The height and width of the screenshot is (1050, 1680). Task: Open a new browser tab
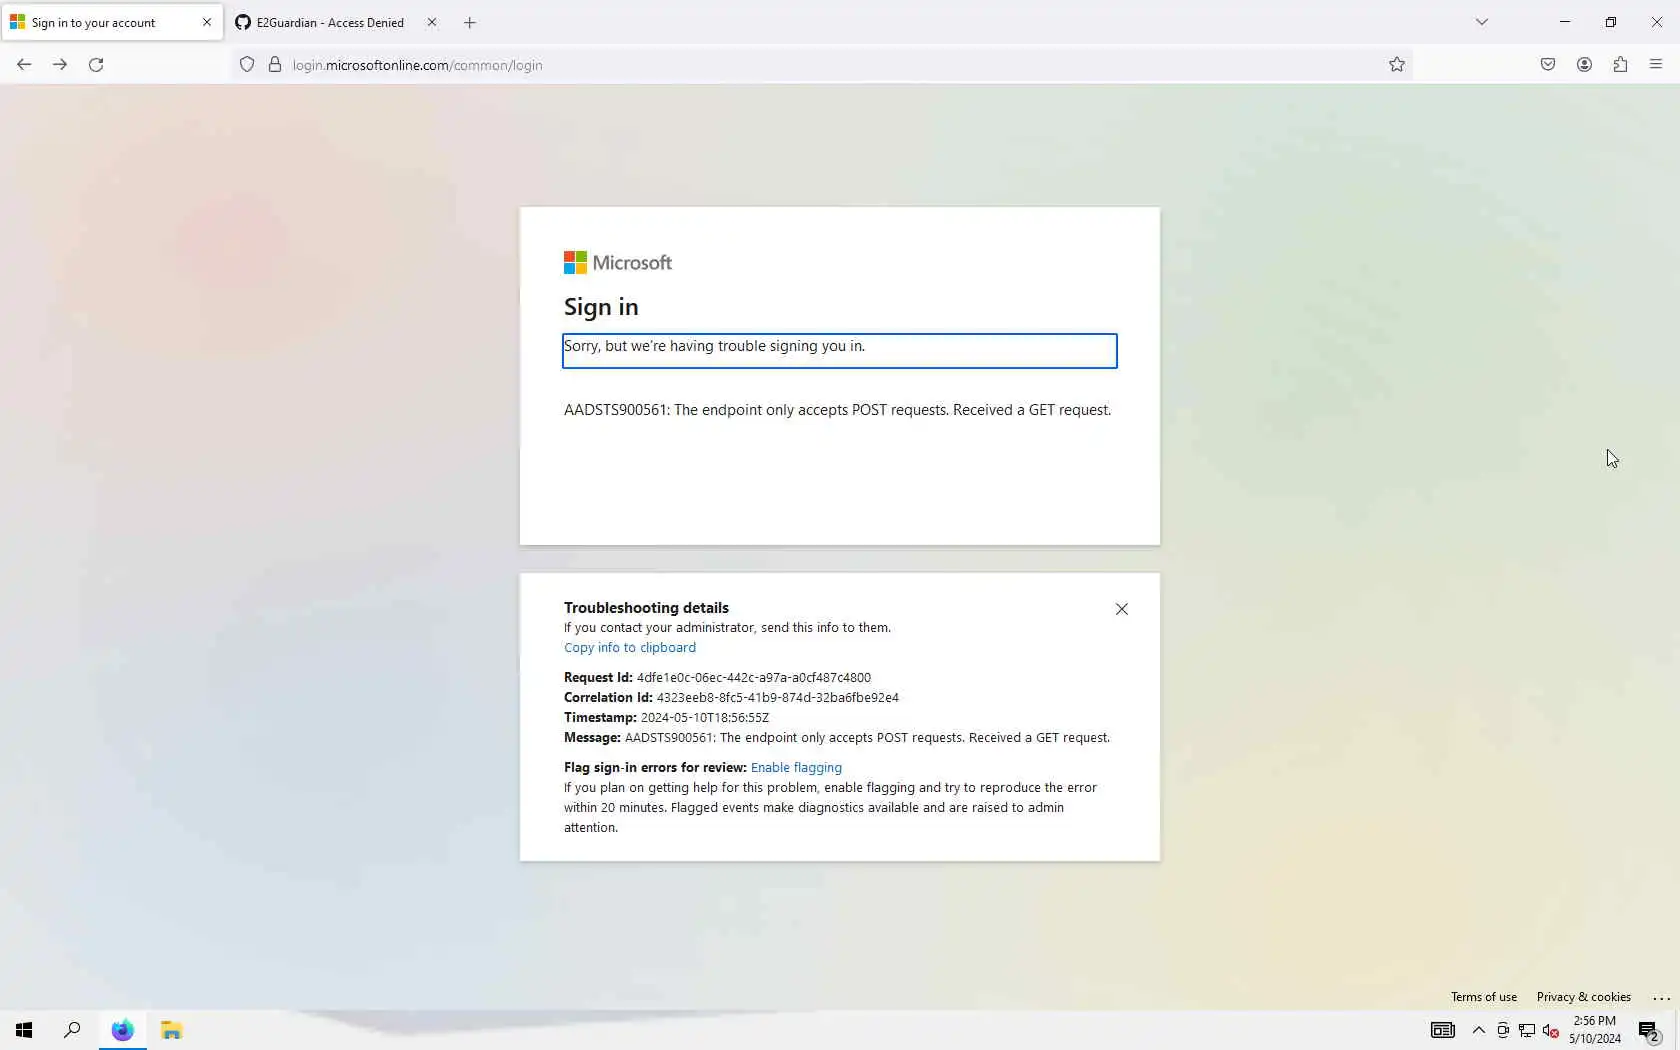470,22
